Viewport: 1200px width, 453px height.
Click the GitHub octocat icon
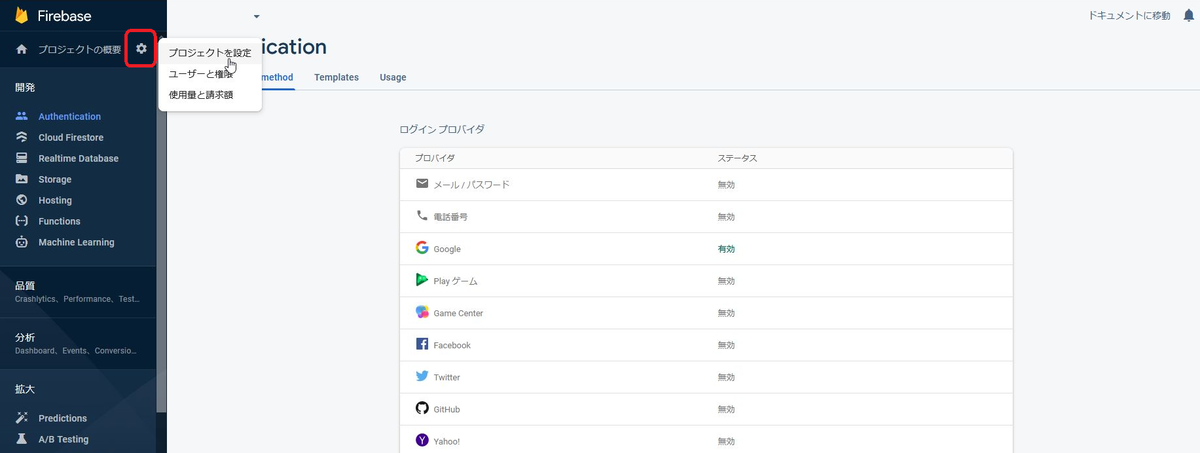(422, 408)
